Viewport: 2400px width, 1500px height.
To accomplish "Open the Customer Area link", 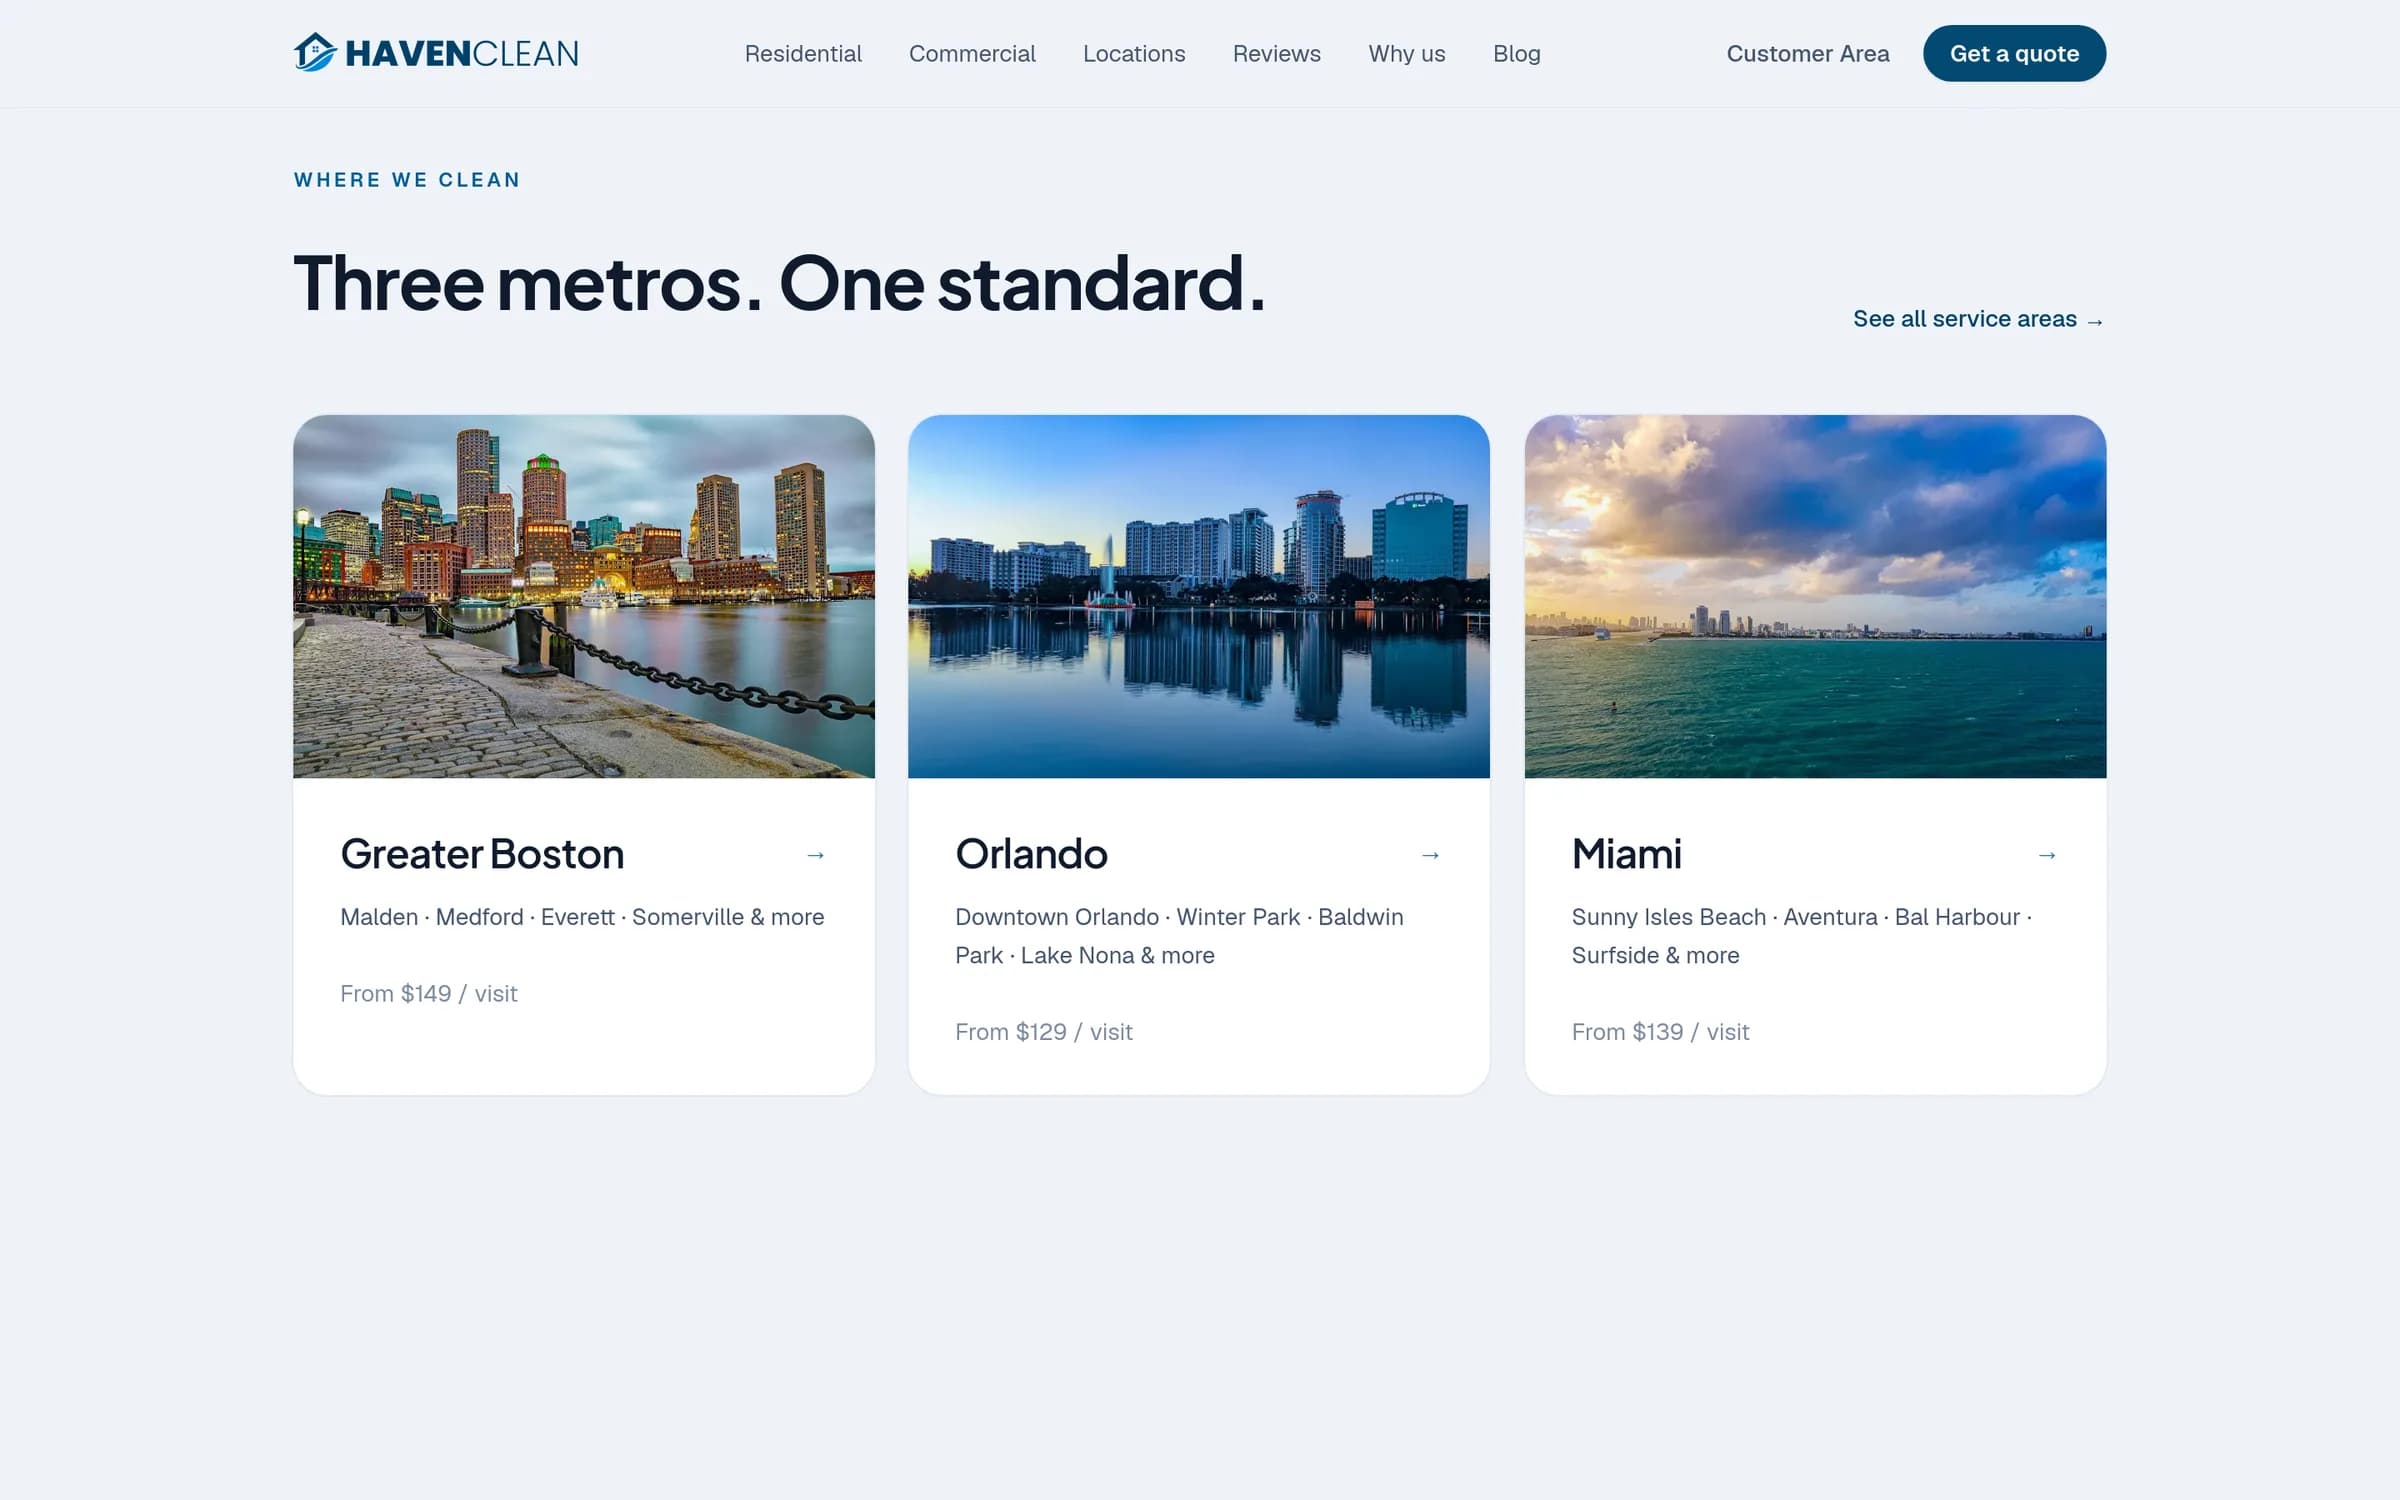I will (1808, 54).
